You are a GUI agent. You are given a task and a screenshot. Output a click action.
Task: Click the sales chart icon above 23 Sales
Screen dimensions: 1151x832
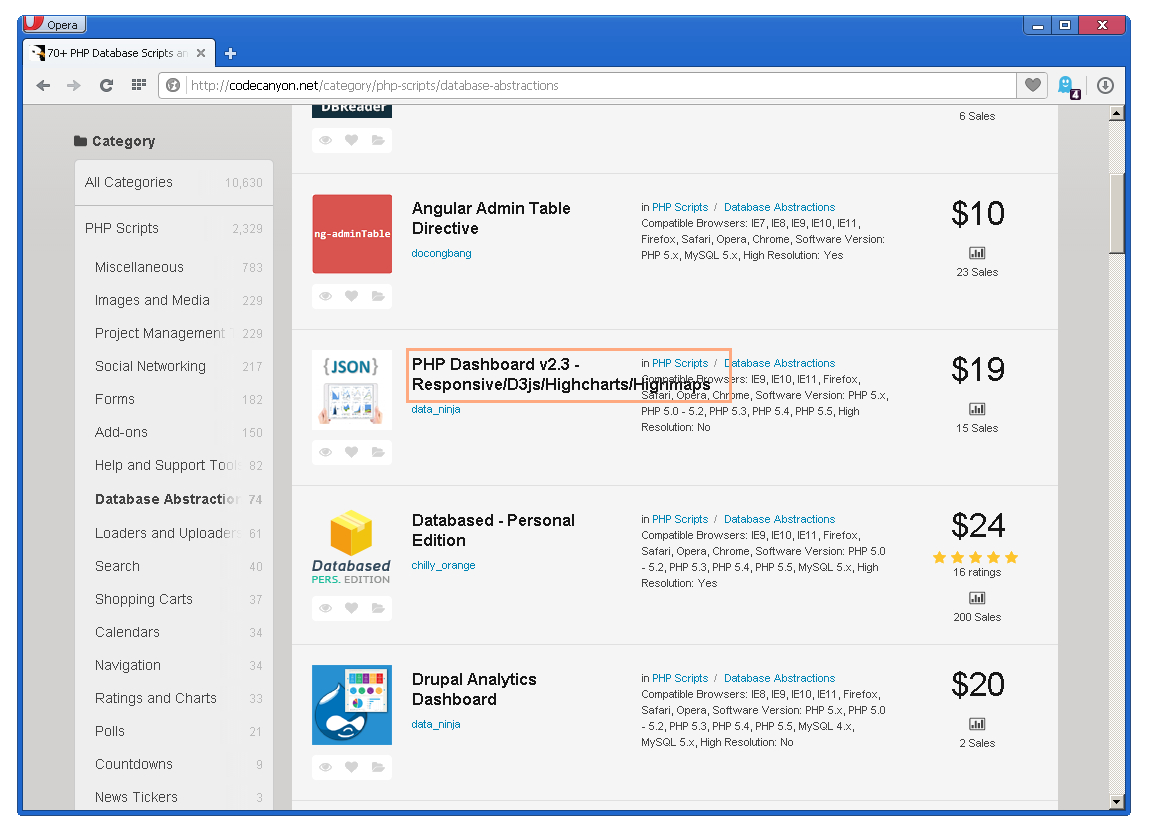[977, 253]
